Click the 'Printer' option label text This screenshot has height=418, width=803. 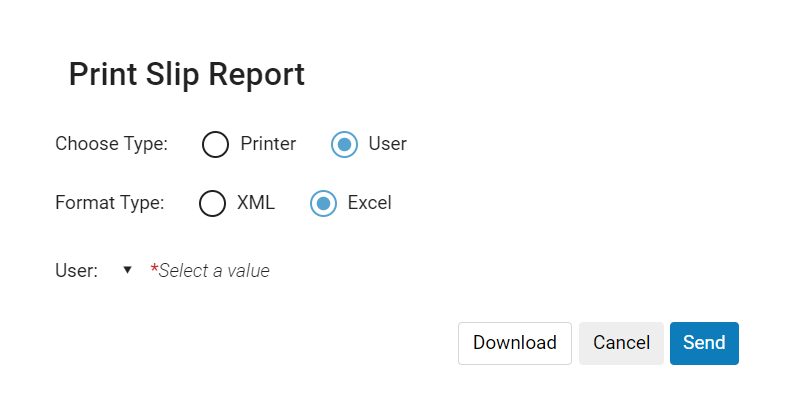[268, 144]
